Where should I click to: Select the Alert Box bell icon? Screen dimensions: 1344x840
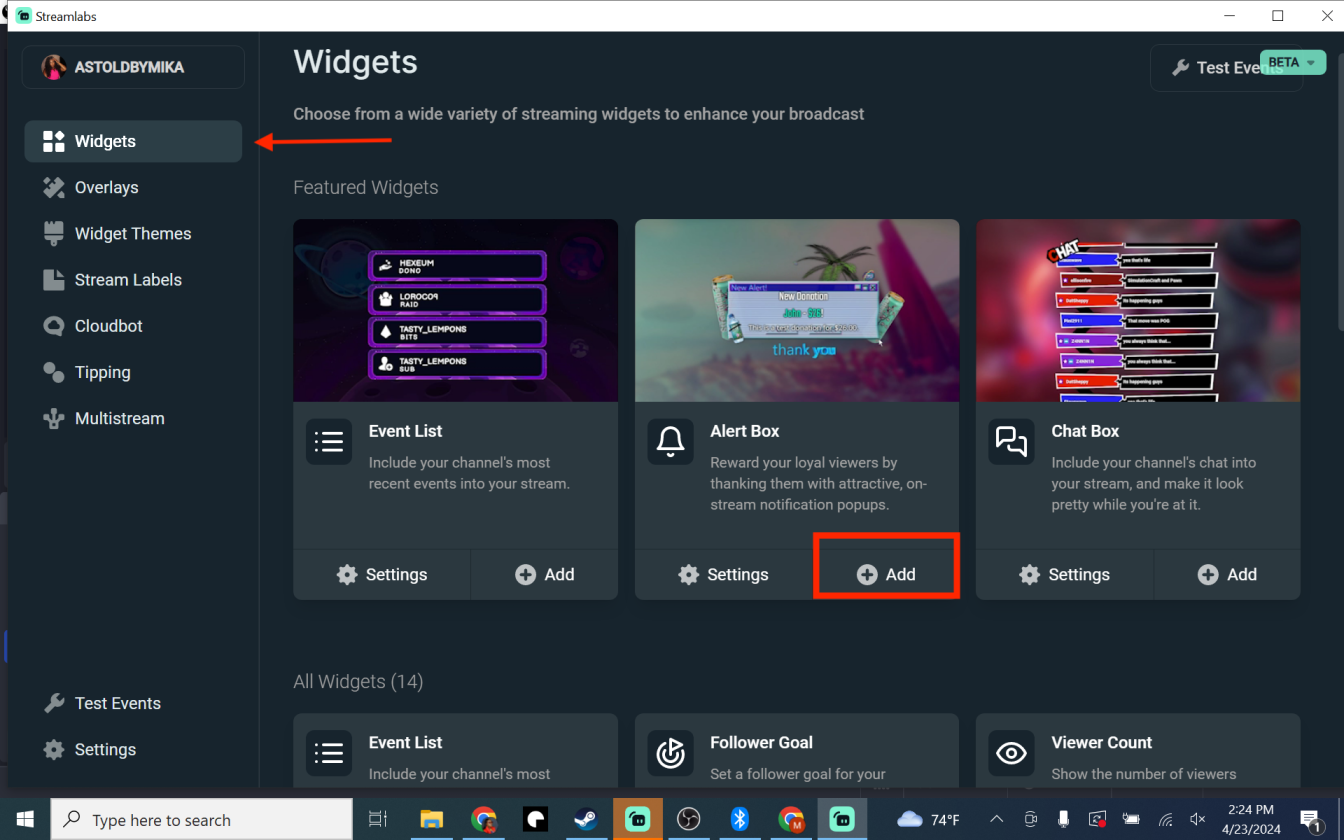[x=669, y=441]
